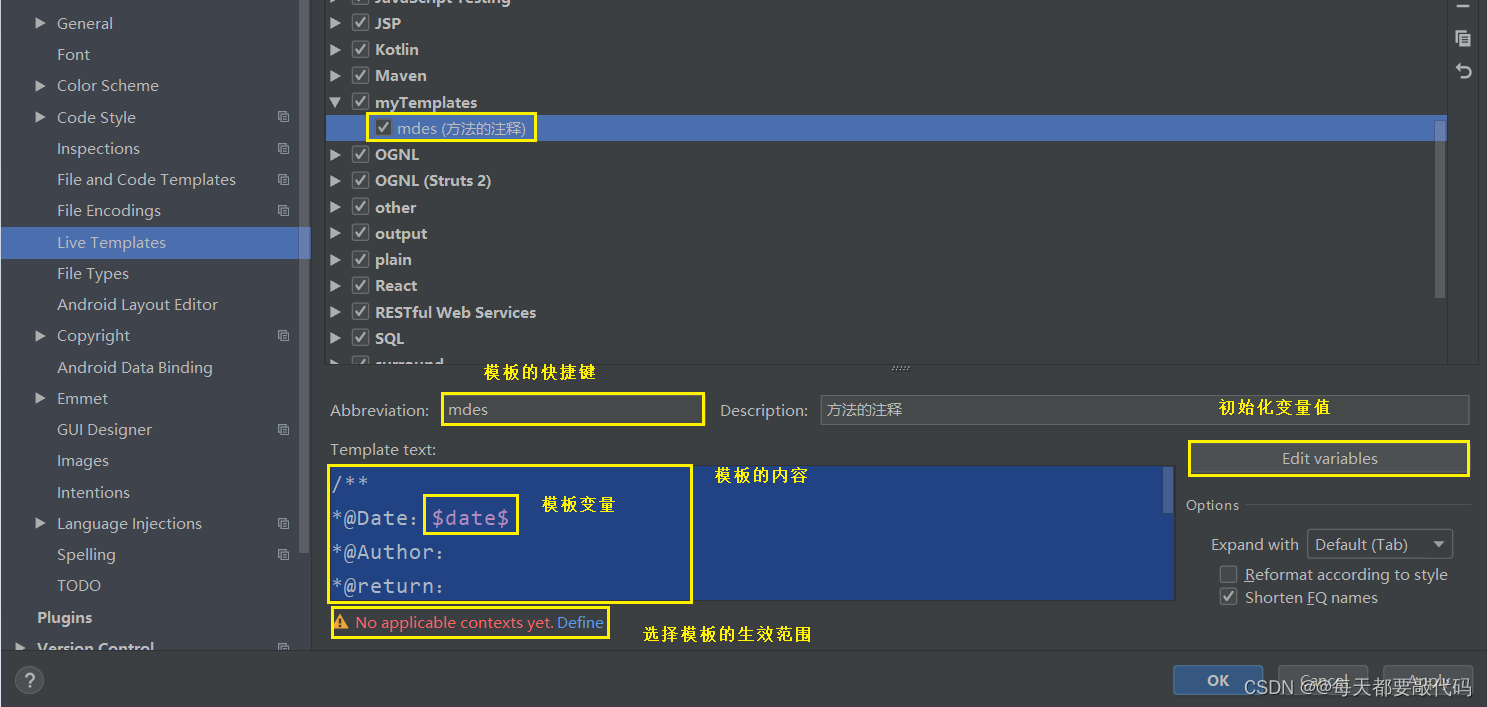Screen dimensions: 1487x707
Task: Select the Plugins section
Action: click(x=65, y=617)
